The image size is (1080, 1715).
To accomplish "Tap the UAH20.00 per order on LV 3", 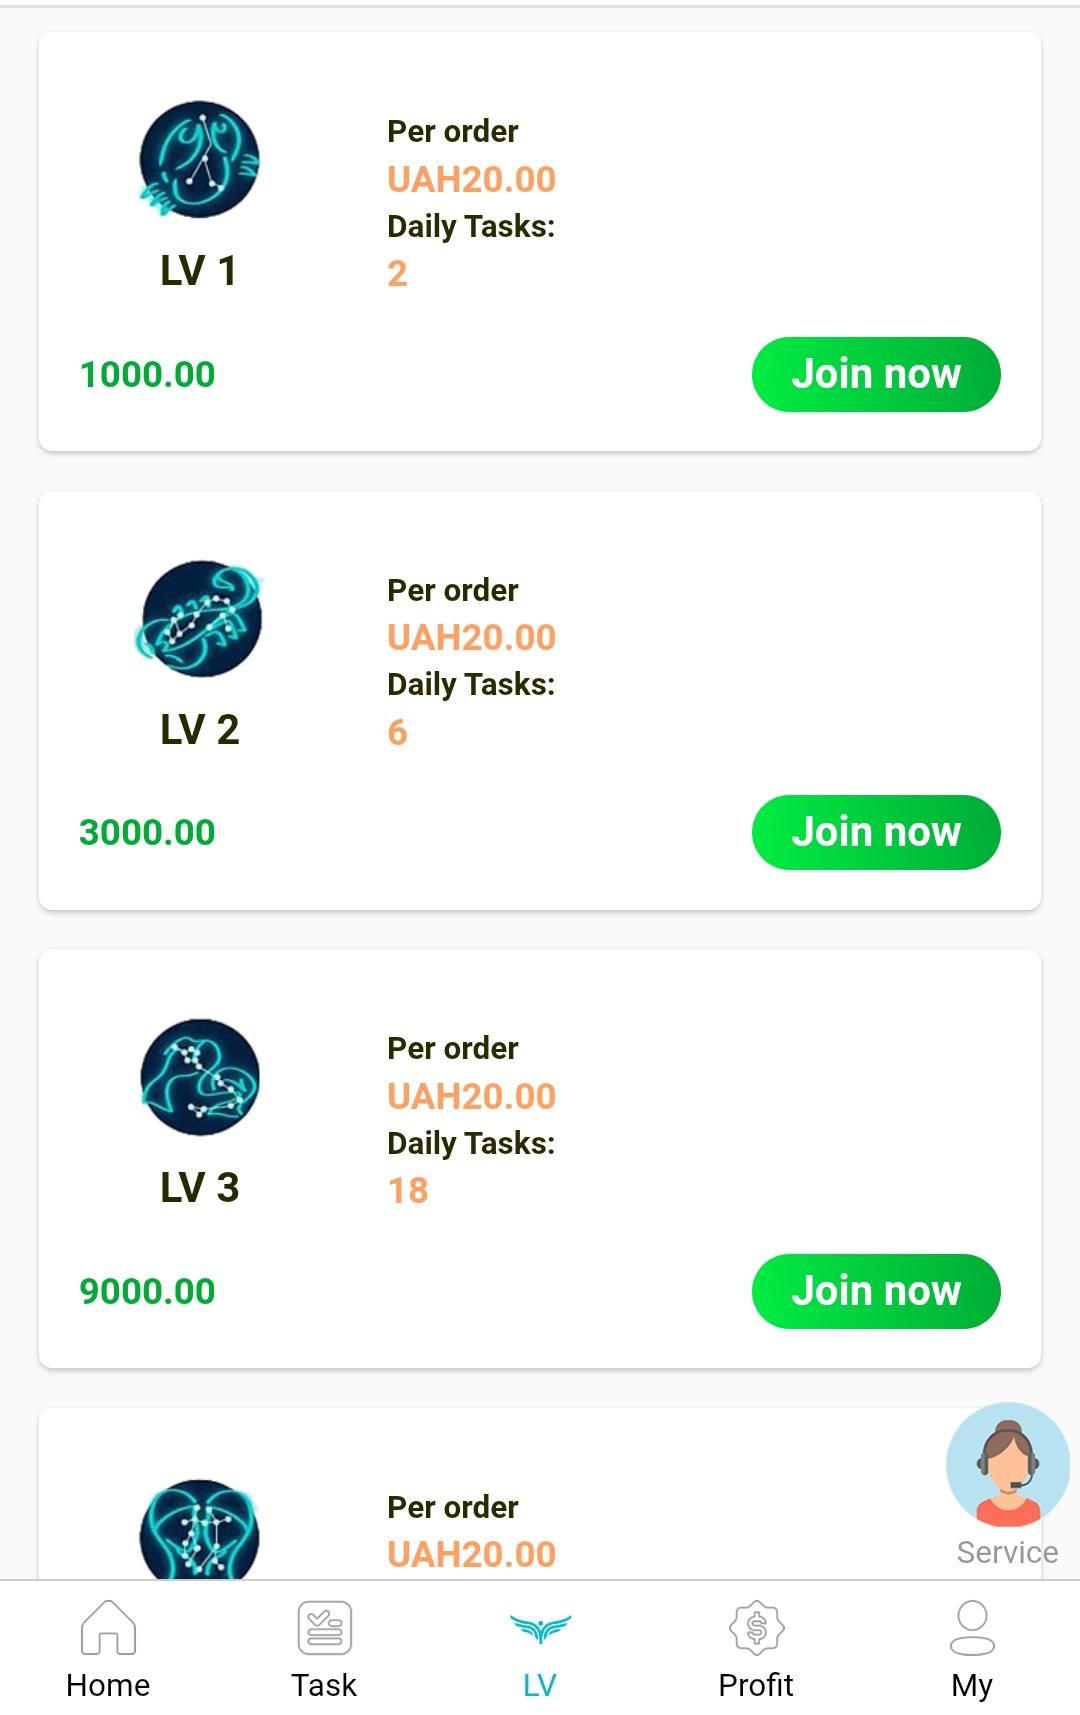I will 471,1097.
